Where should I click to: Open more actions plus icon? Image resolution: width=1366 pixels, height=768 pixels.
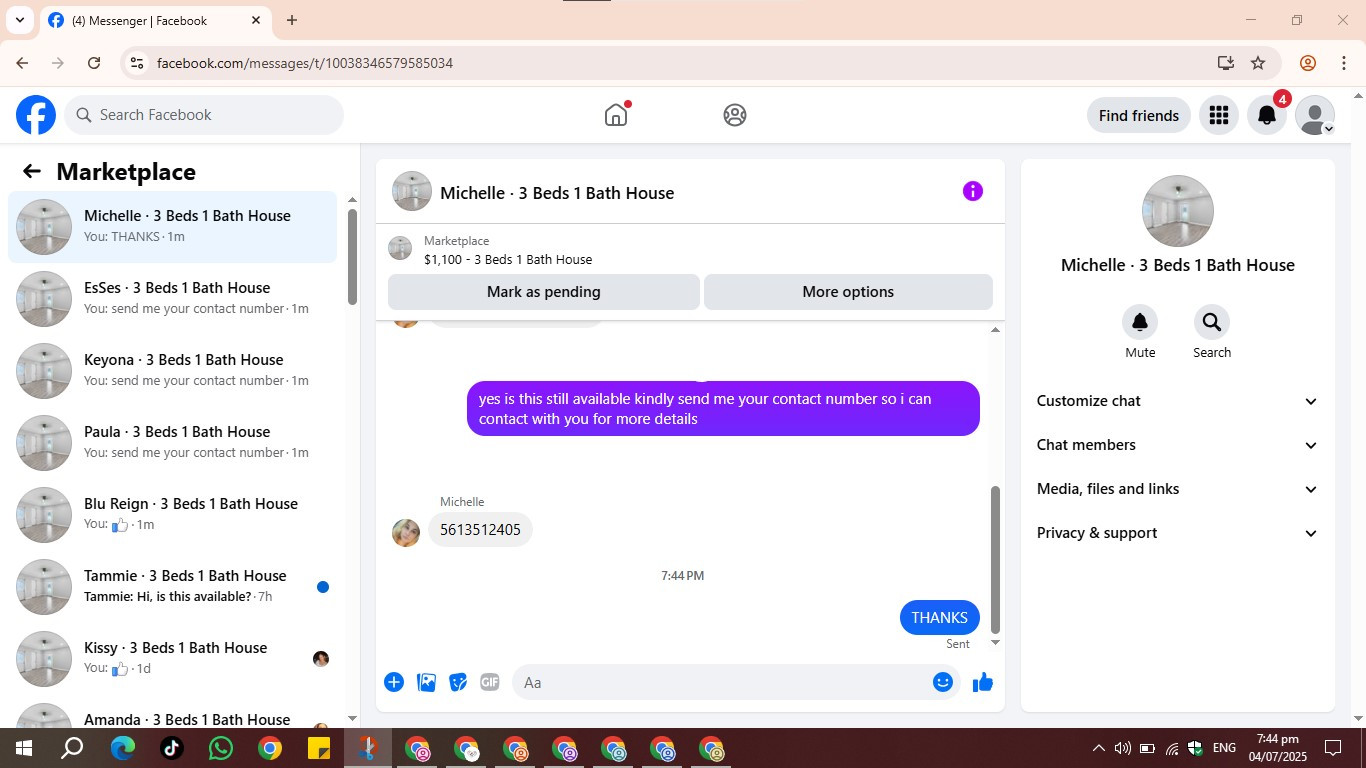point(394,682)
